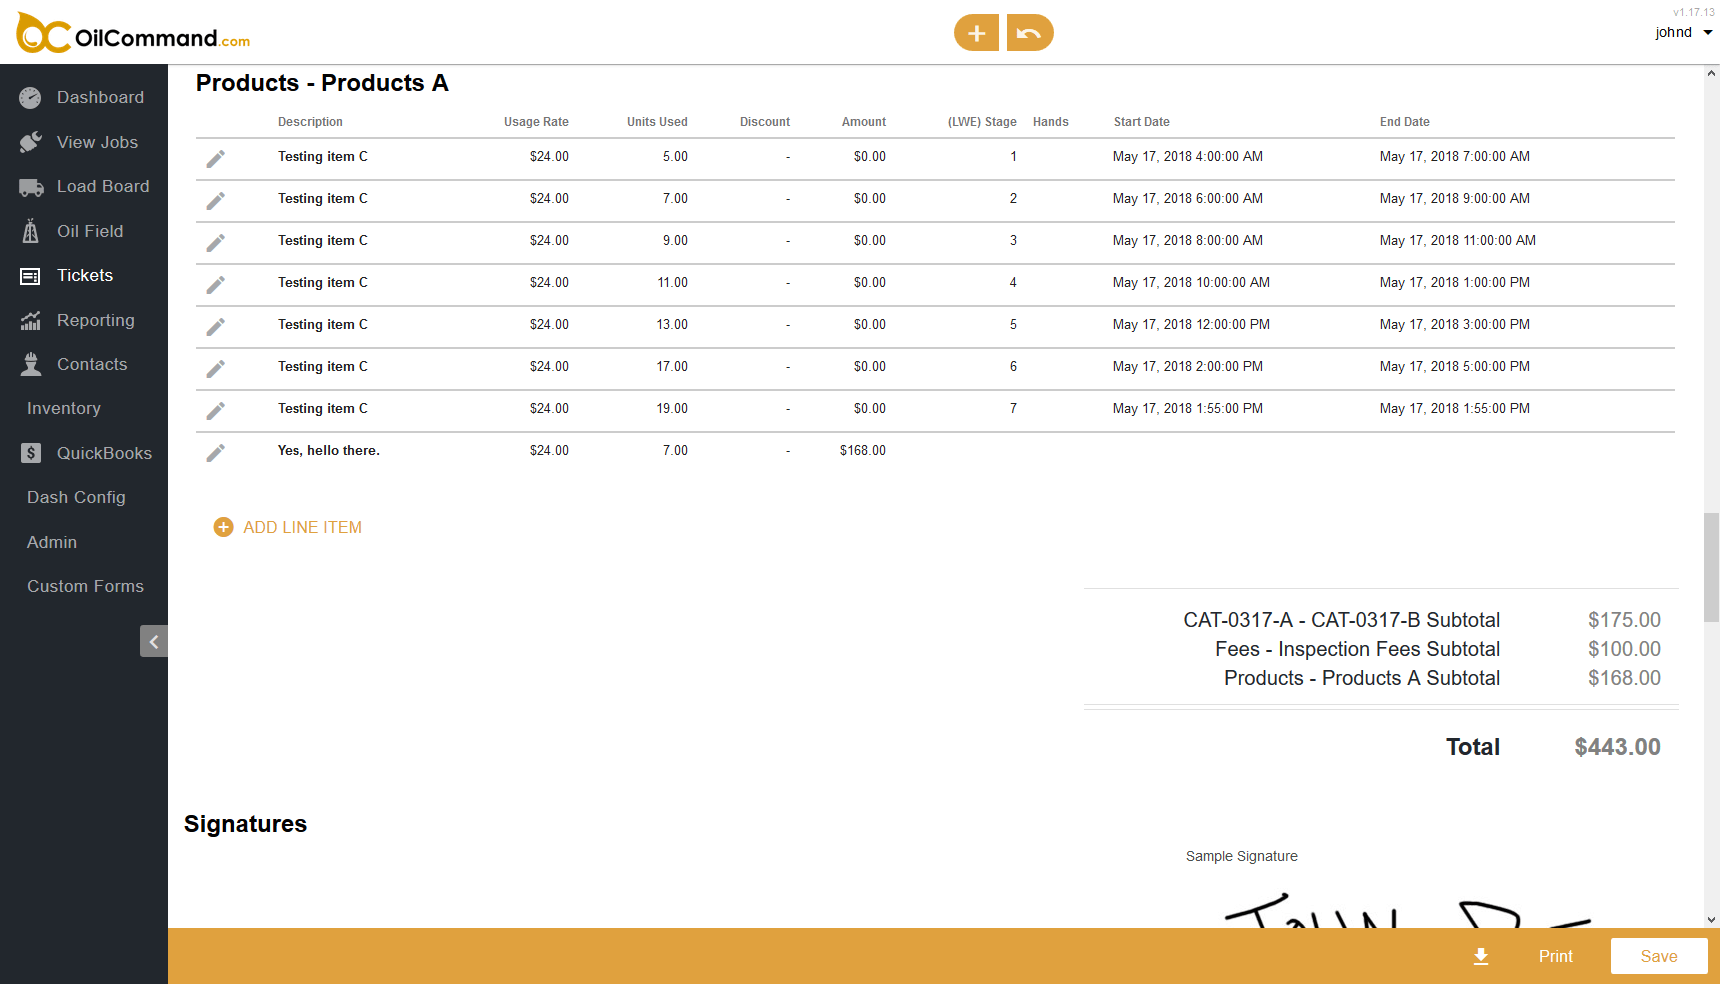Click the View Jobs satellite icon
The width and height of the screenshot is (1720, 984).
pos(31,142)
